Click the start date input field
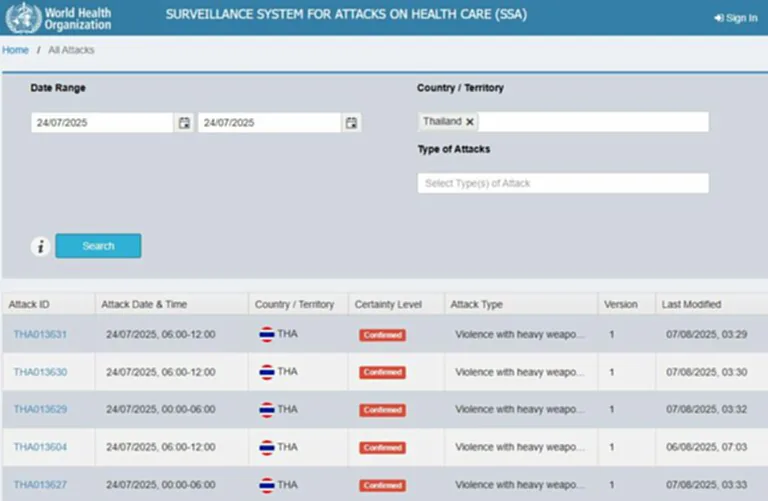The width and height of the screenshot is (768, 501). (102, 123)
